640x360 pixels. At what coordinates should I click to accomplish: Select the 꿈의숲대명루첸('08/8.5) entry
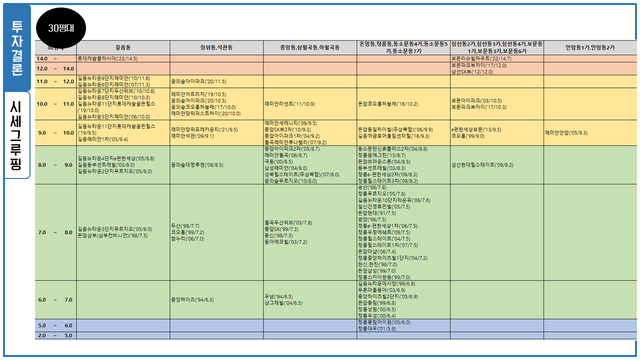197,165
